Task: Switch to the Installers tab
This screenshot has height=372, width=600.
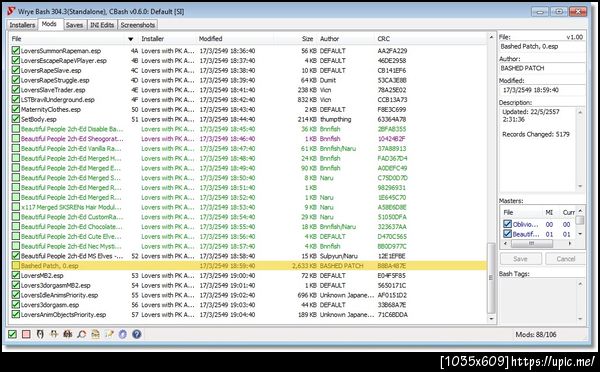Action: point(22,25)
